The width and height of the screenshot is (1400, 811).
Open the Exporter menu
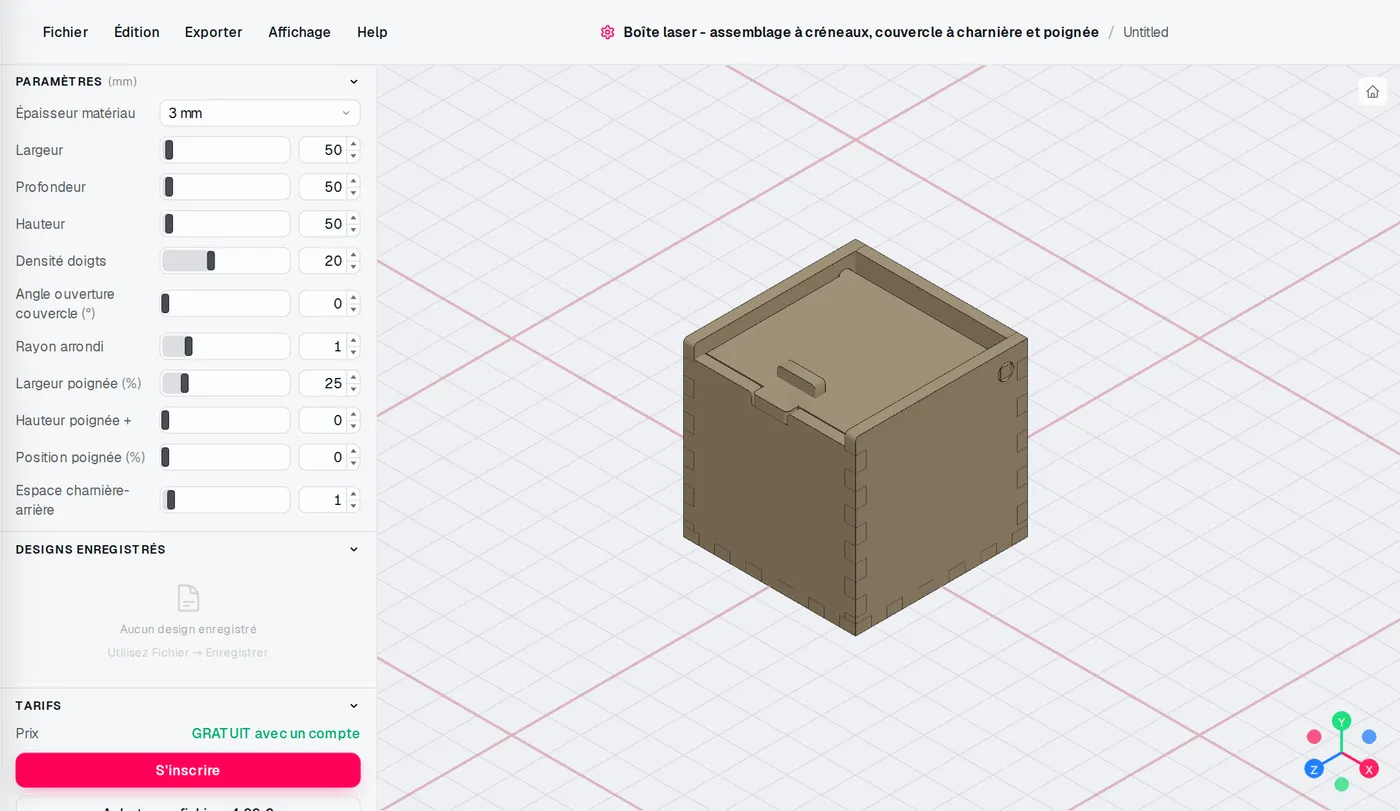[213, 32]
